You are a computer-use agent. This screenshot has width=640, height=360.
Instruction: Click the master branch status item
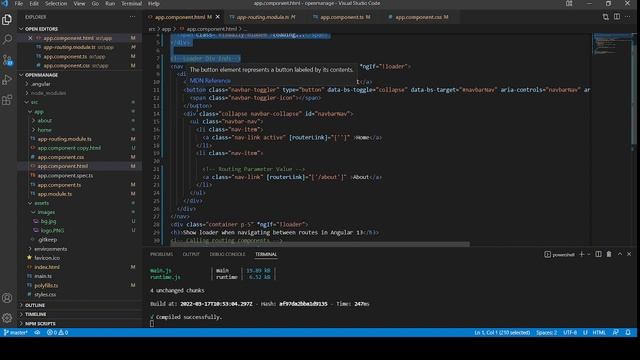pyautogui.click(x=16, y=333)
